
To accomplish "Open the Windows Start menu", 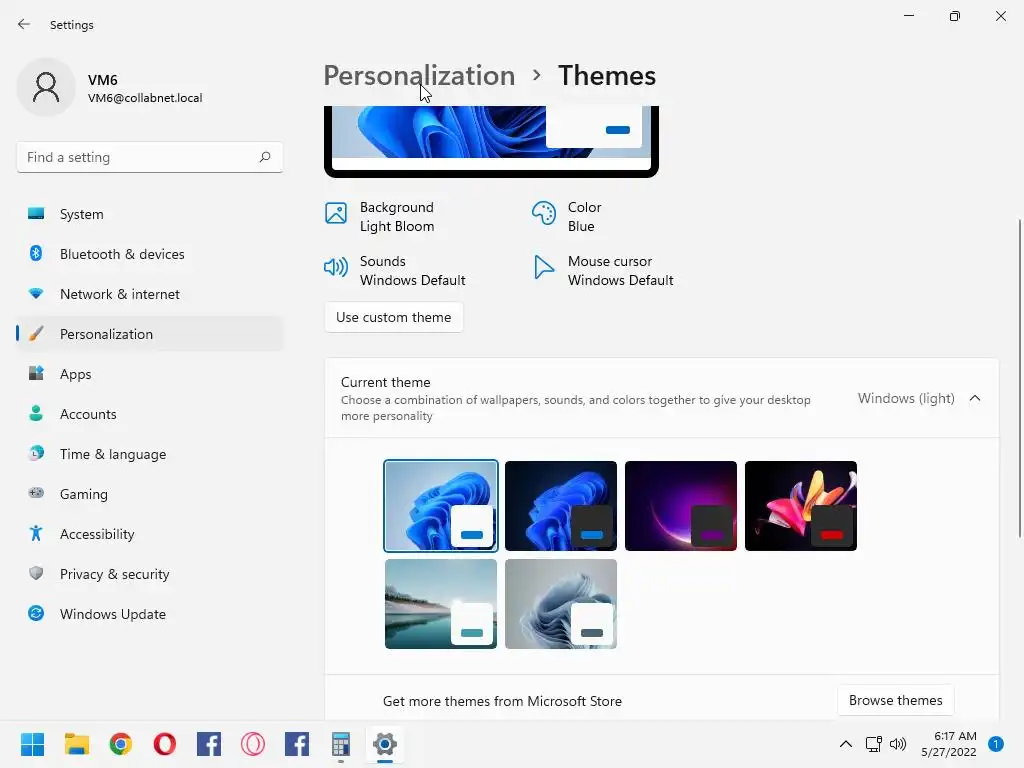I will pyautogui.click(x=32, y=744).
